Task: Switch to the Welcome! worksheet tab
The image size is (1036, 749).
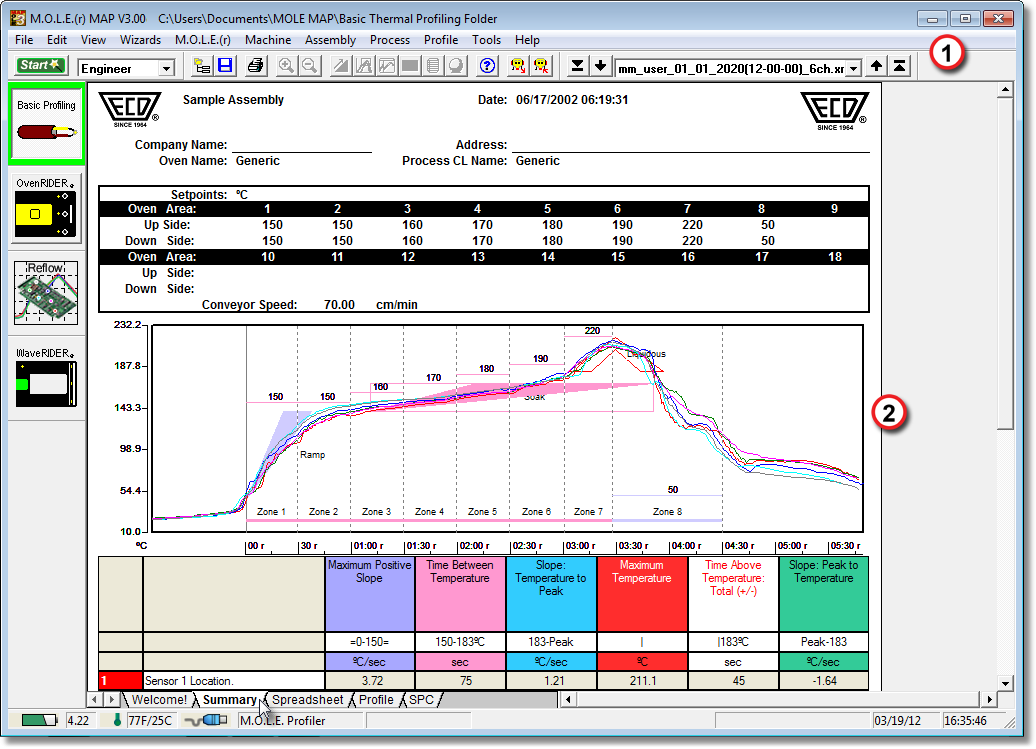Action: [x=159, y=699]
